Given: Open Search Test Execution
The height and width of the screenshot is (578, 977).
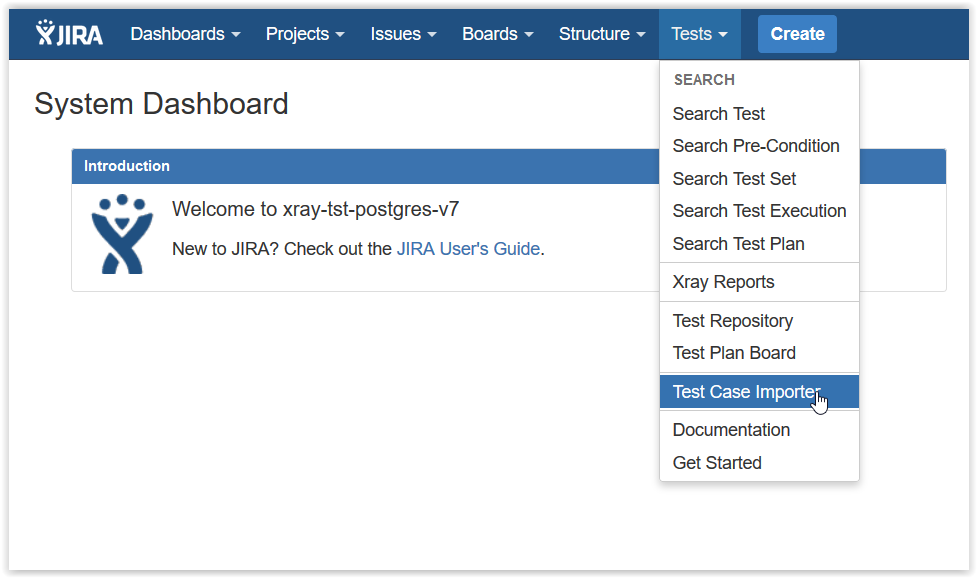Looking at the screenshot, I should point(759,211).
